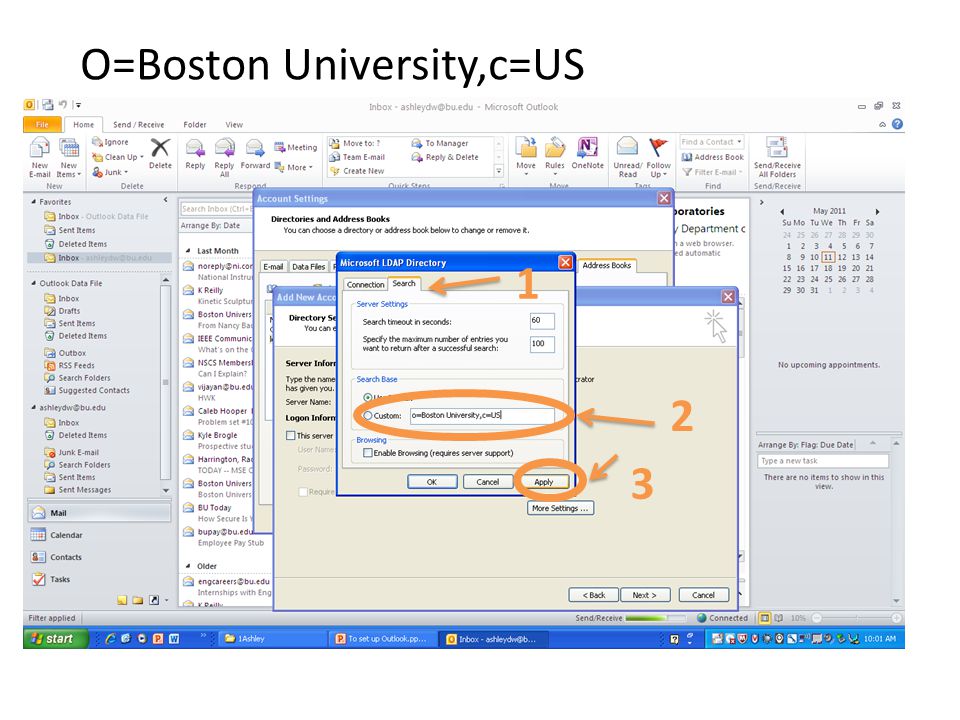This screenshot has height=720, width=960.
Task: Toggle 'This server' requires logon checkbox
Action: 291,436
